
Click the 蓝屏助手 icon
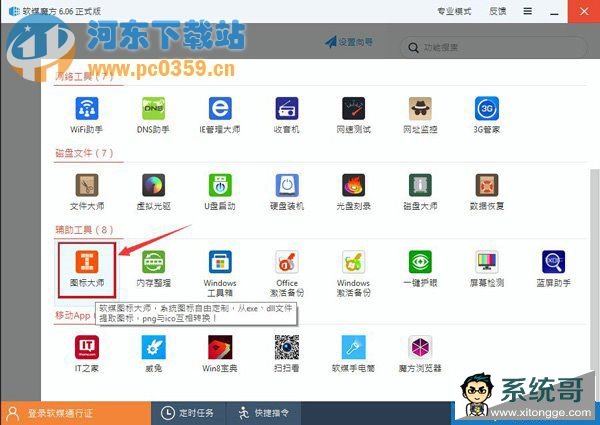point(553,262)
